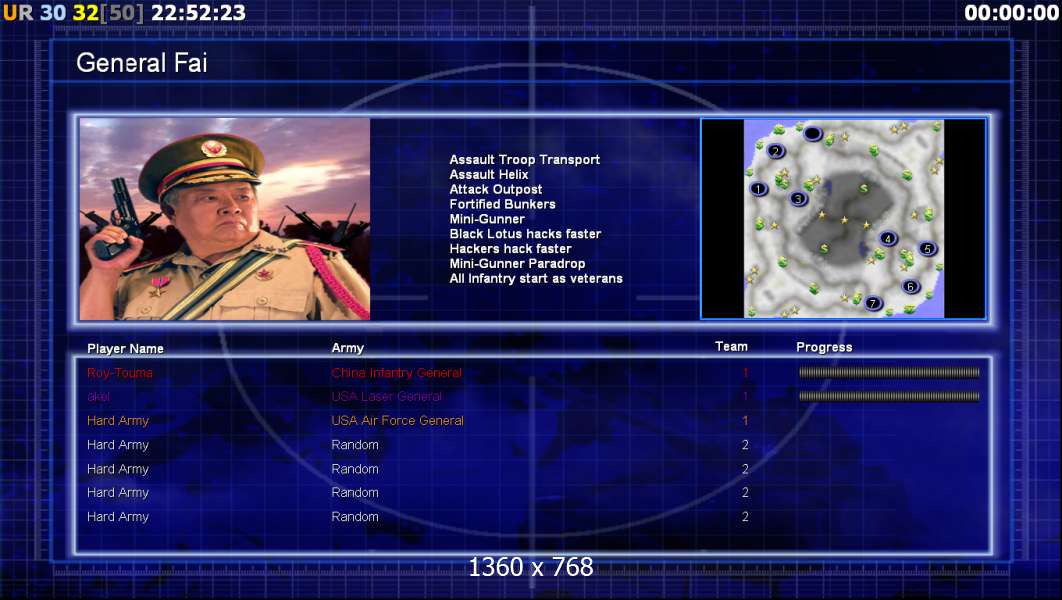The height and width of the screenshot is (600, 1062).
Task: Click team number in Roy-Touma's row
Action: [745, 372]
